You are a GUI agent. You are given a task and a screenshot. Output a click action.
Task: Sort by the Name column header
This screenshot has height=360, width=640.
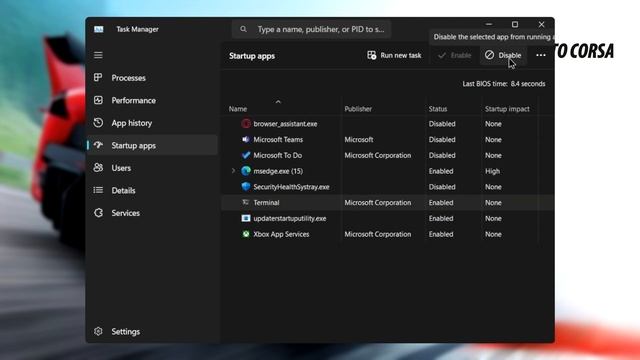point(238,109)
